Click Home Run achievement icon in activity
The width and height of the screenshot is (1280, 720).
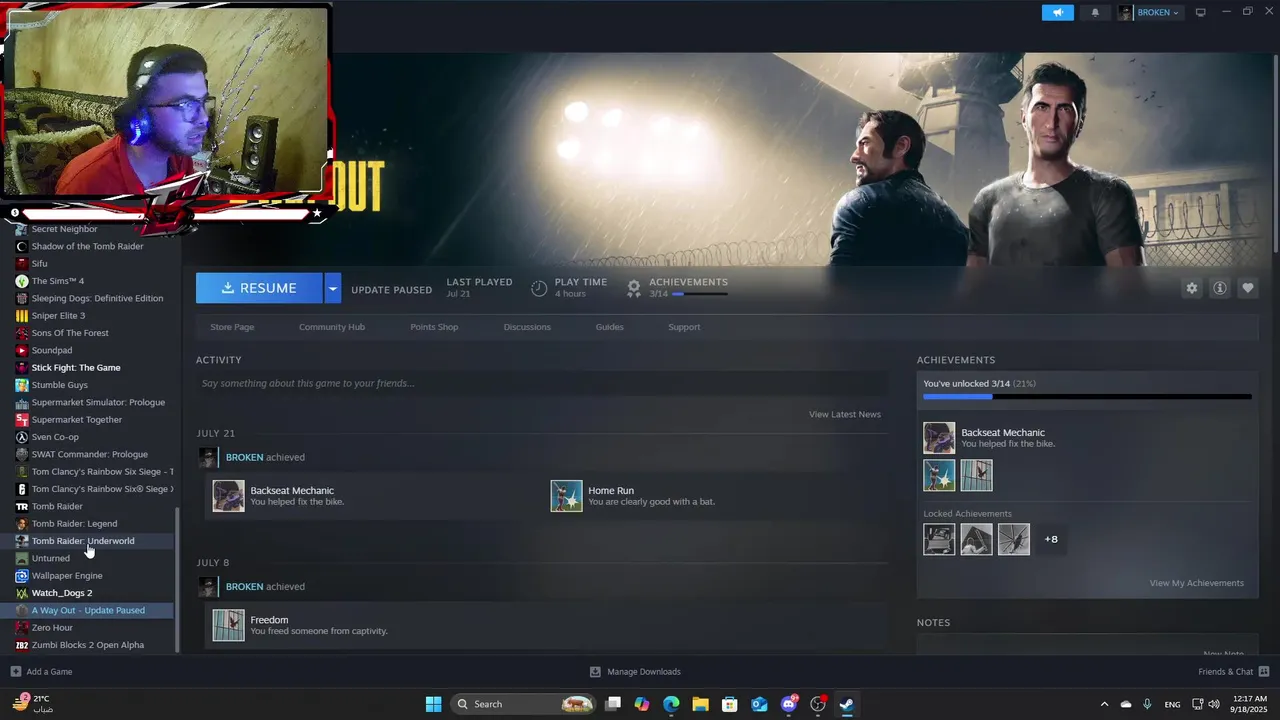[x=566, y=496]
